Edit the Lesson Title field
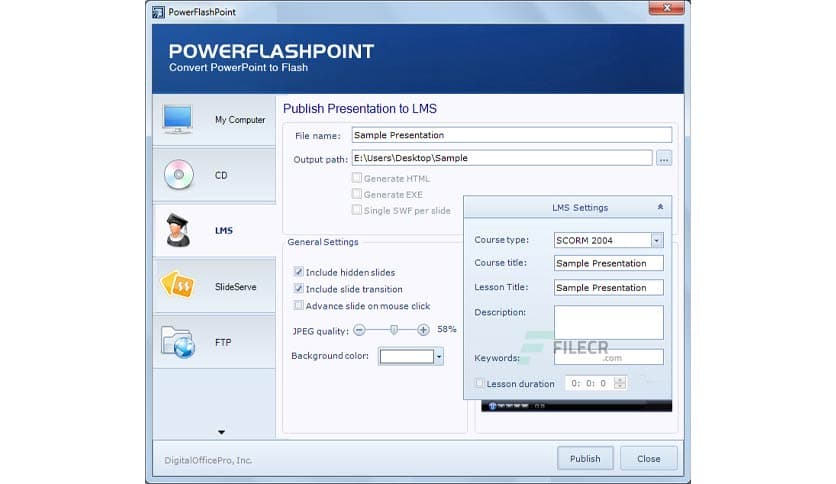The width and height of the screenshot is (836, 484). (x=608, y=287)
